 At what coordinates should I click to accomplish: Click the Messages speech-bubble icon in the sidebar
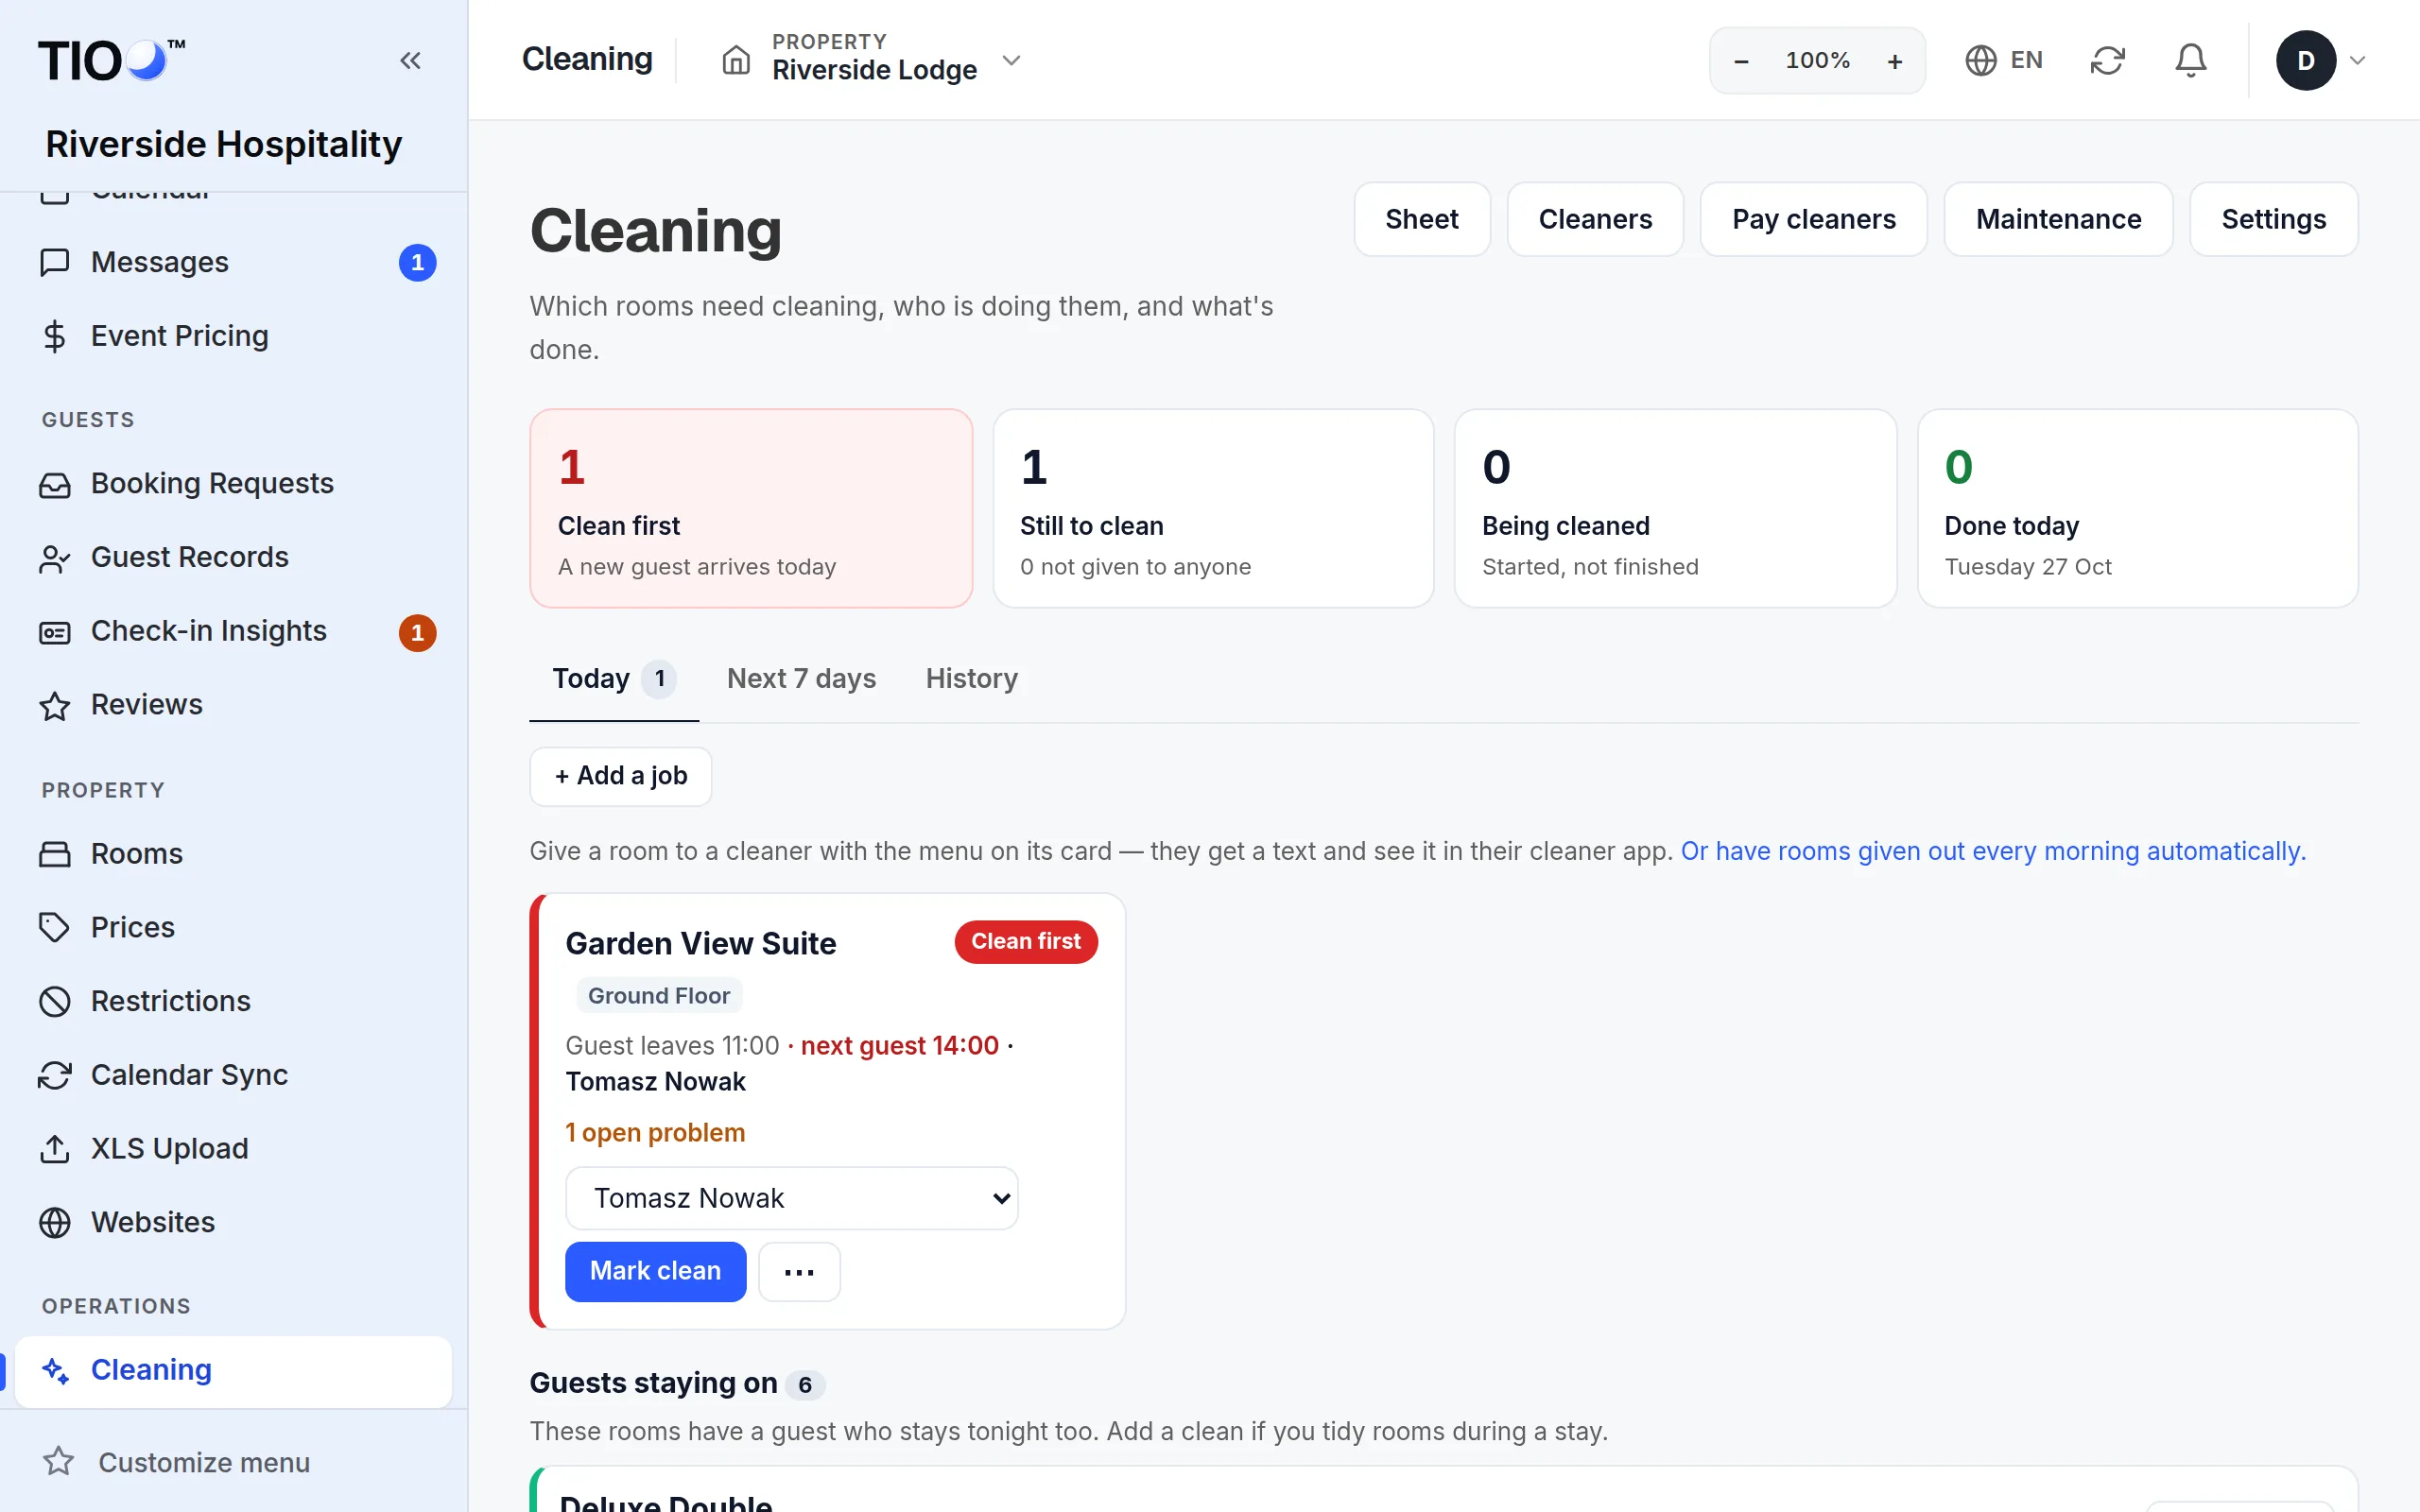click(55, 262)
